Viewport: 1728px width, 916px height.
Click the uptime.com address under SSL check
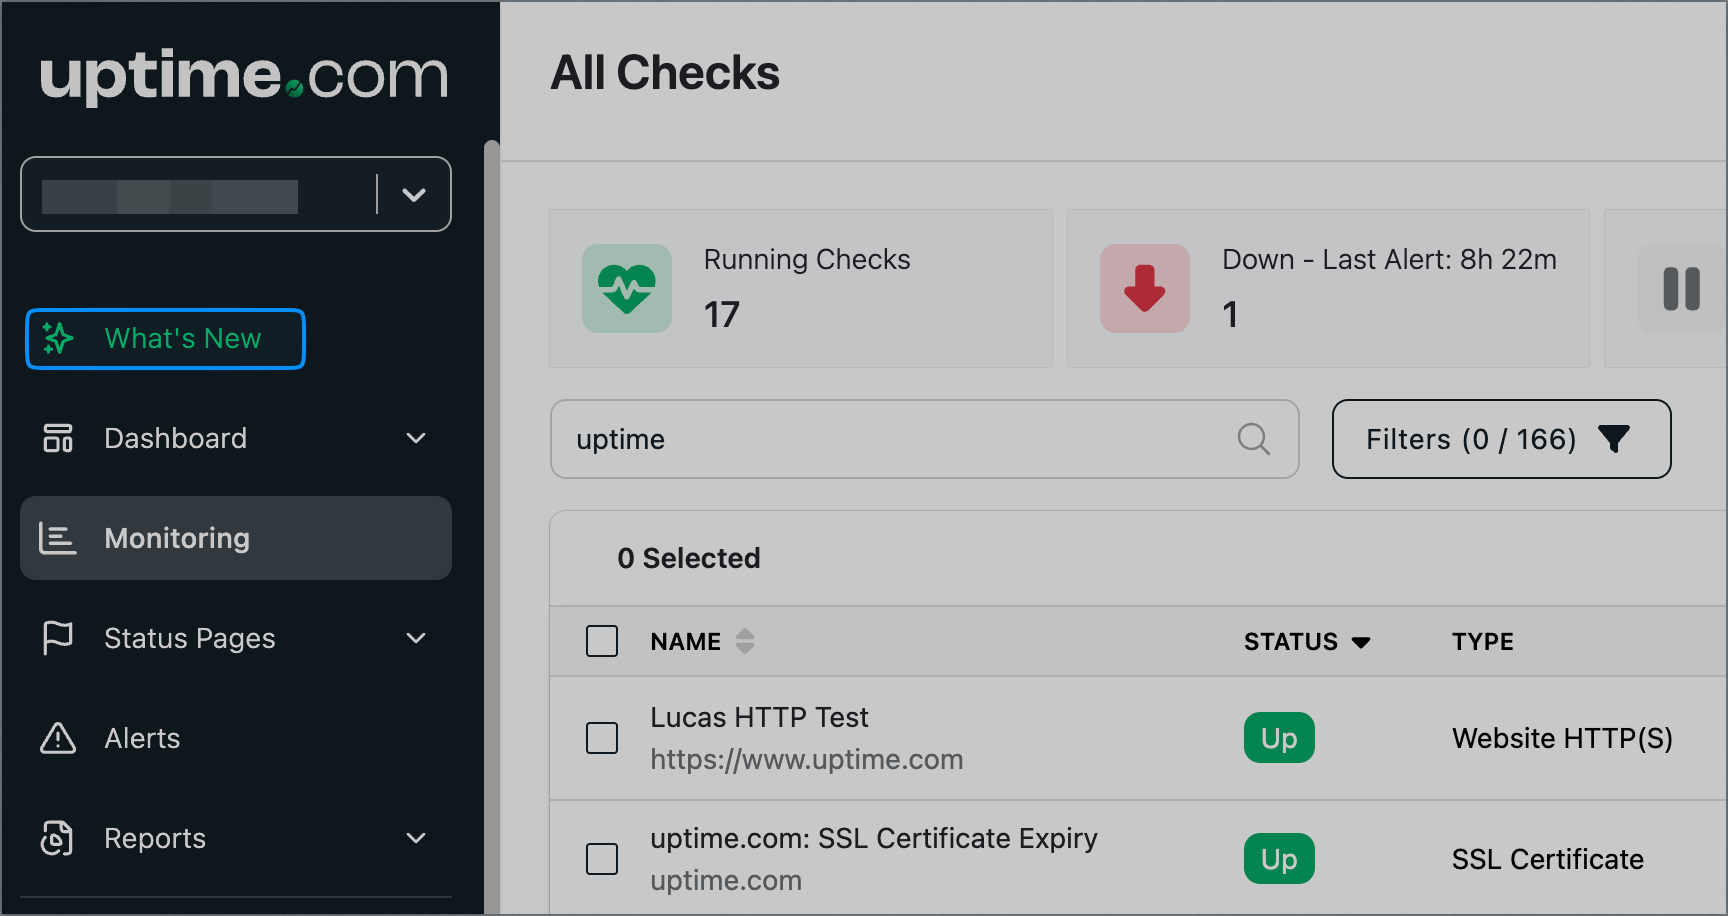[726, 880]
